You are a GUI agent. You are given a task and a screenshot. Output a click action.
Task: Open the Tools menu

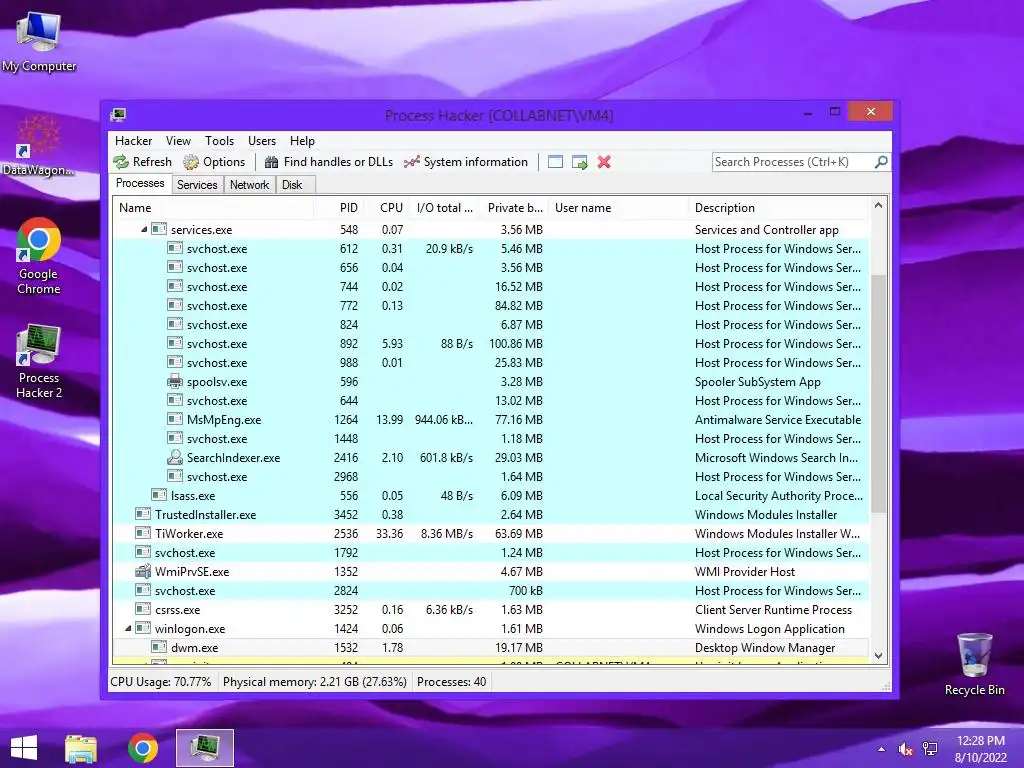tap(219, 140)
